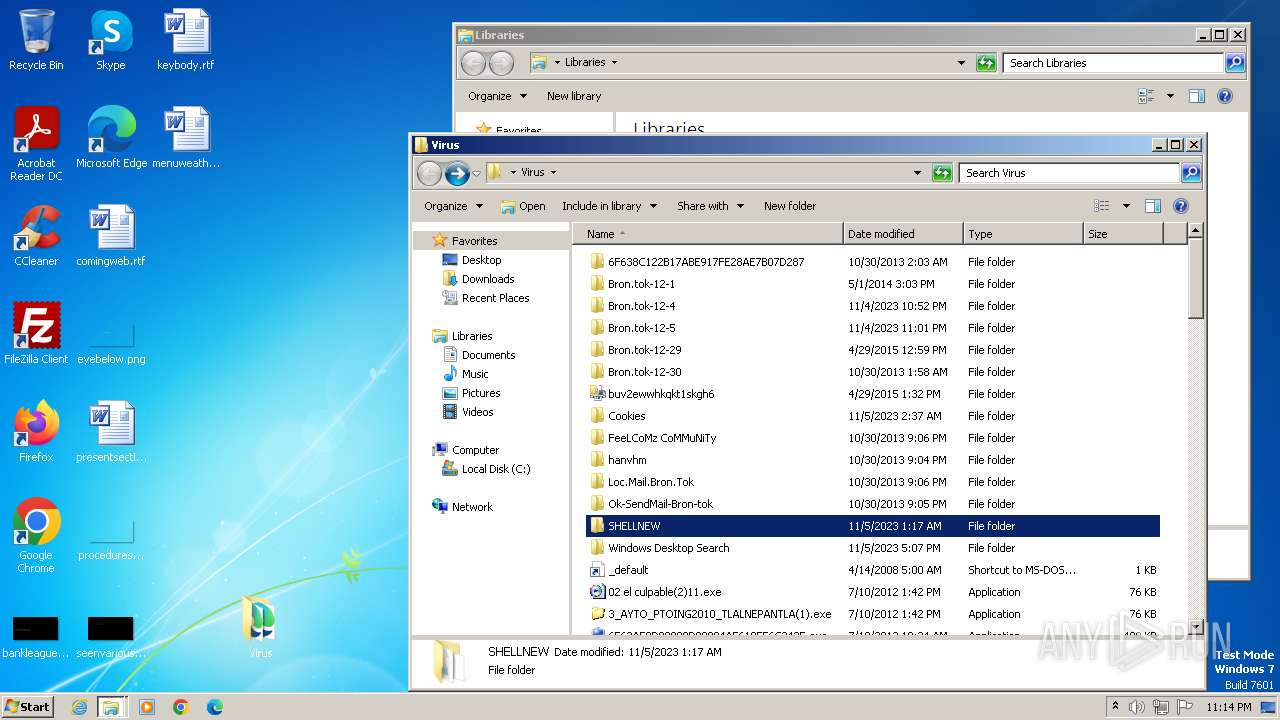This screenshot has height=720, width=1280.
Task: Sort by the Size column header
Action: [1123, 234]
